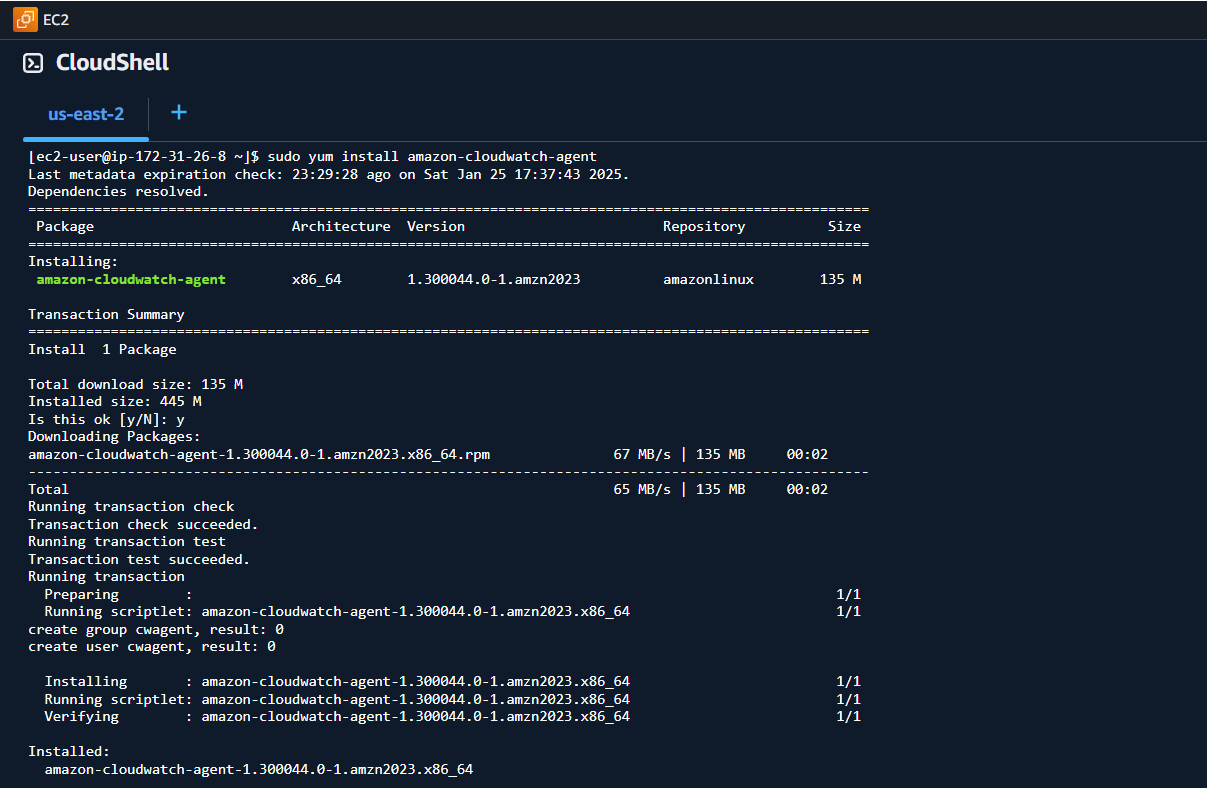Click the Total line in download summary

[428, 489]
